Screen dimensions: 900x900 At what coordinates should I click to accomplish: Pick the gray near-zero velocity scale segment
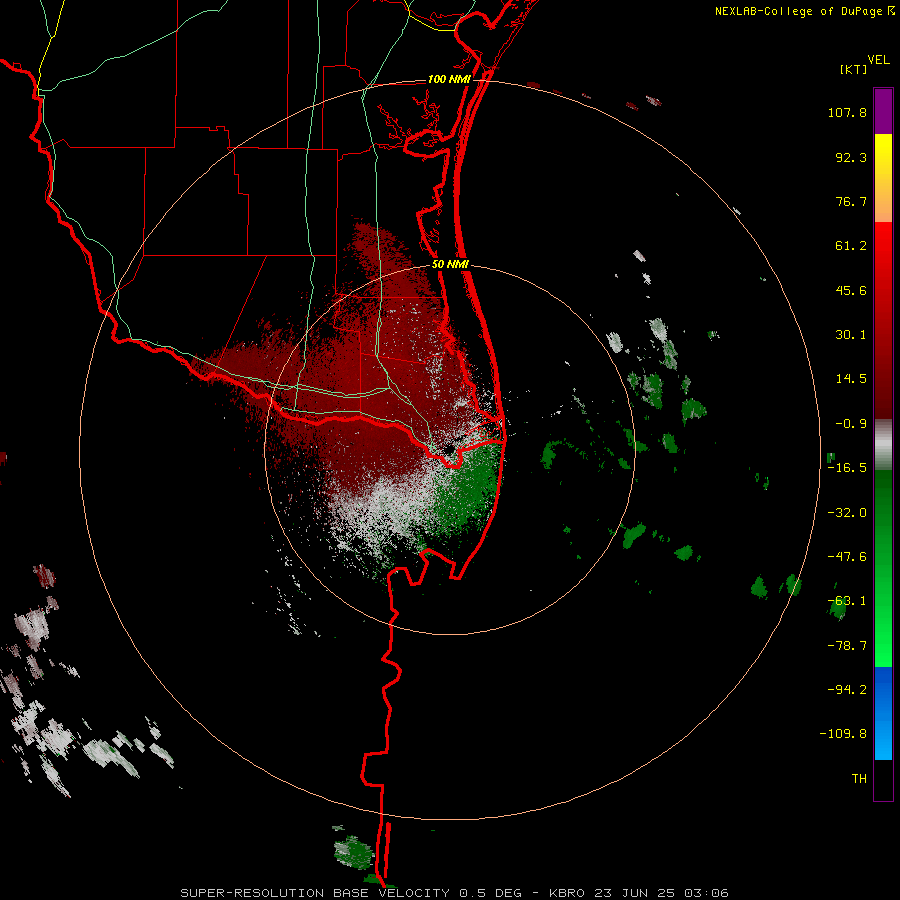pyautogui.click(x=883, y=444)
